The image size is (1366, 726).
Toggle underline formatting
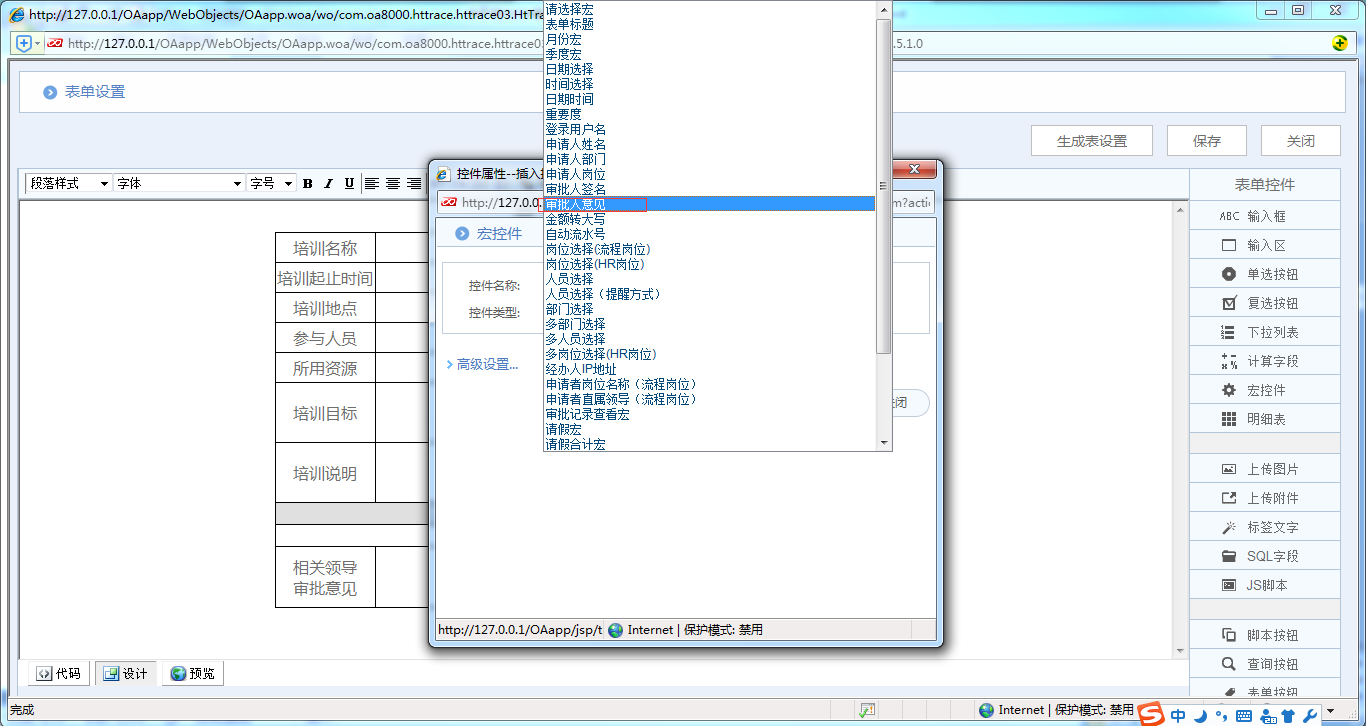point(347,183)
